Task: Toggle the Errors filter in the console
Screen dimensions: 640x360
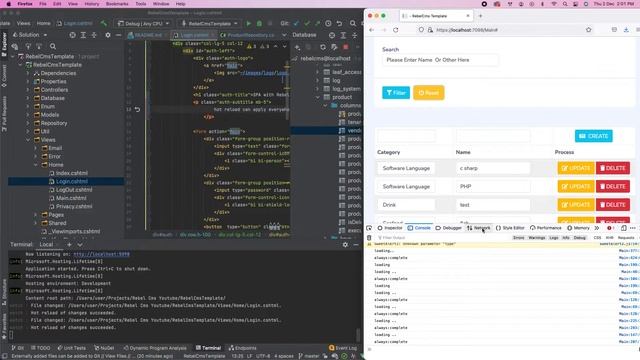Action: coord(518,238)
